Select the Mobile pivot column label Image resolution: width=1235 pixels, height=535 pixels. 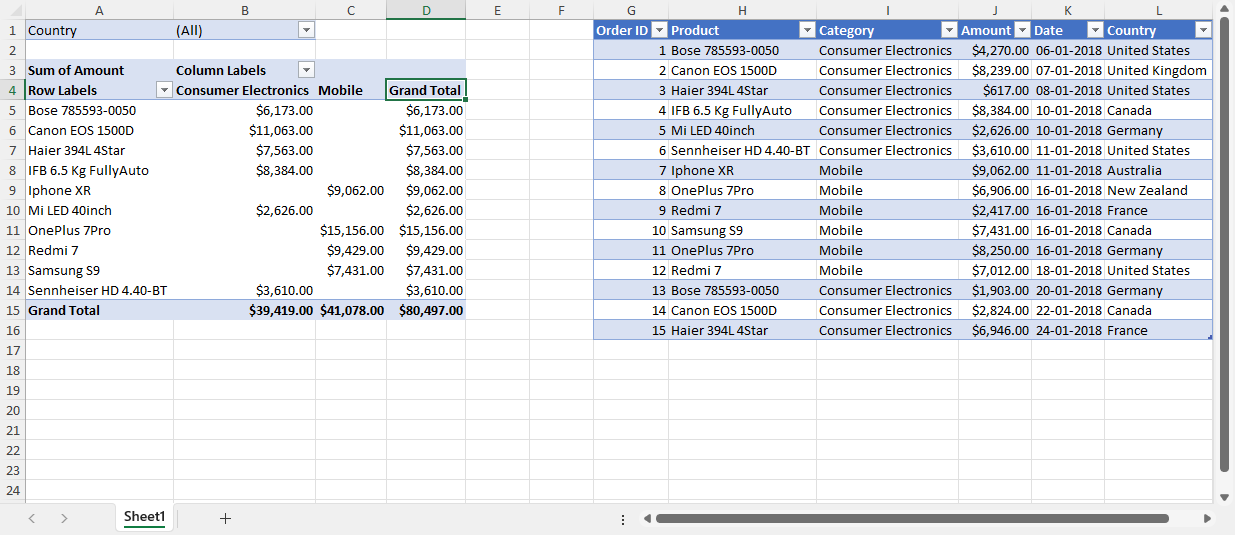pyautogui.click(x=351, y=90)
